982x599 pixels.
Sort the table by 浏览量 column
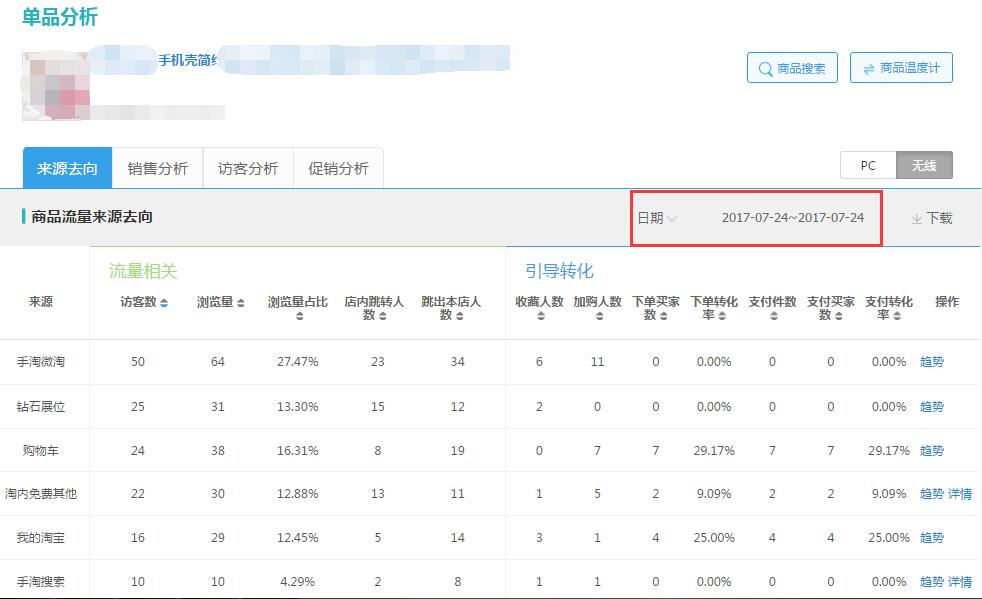(241, 302)
